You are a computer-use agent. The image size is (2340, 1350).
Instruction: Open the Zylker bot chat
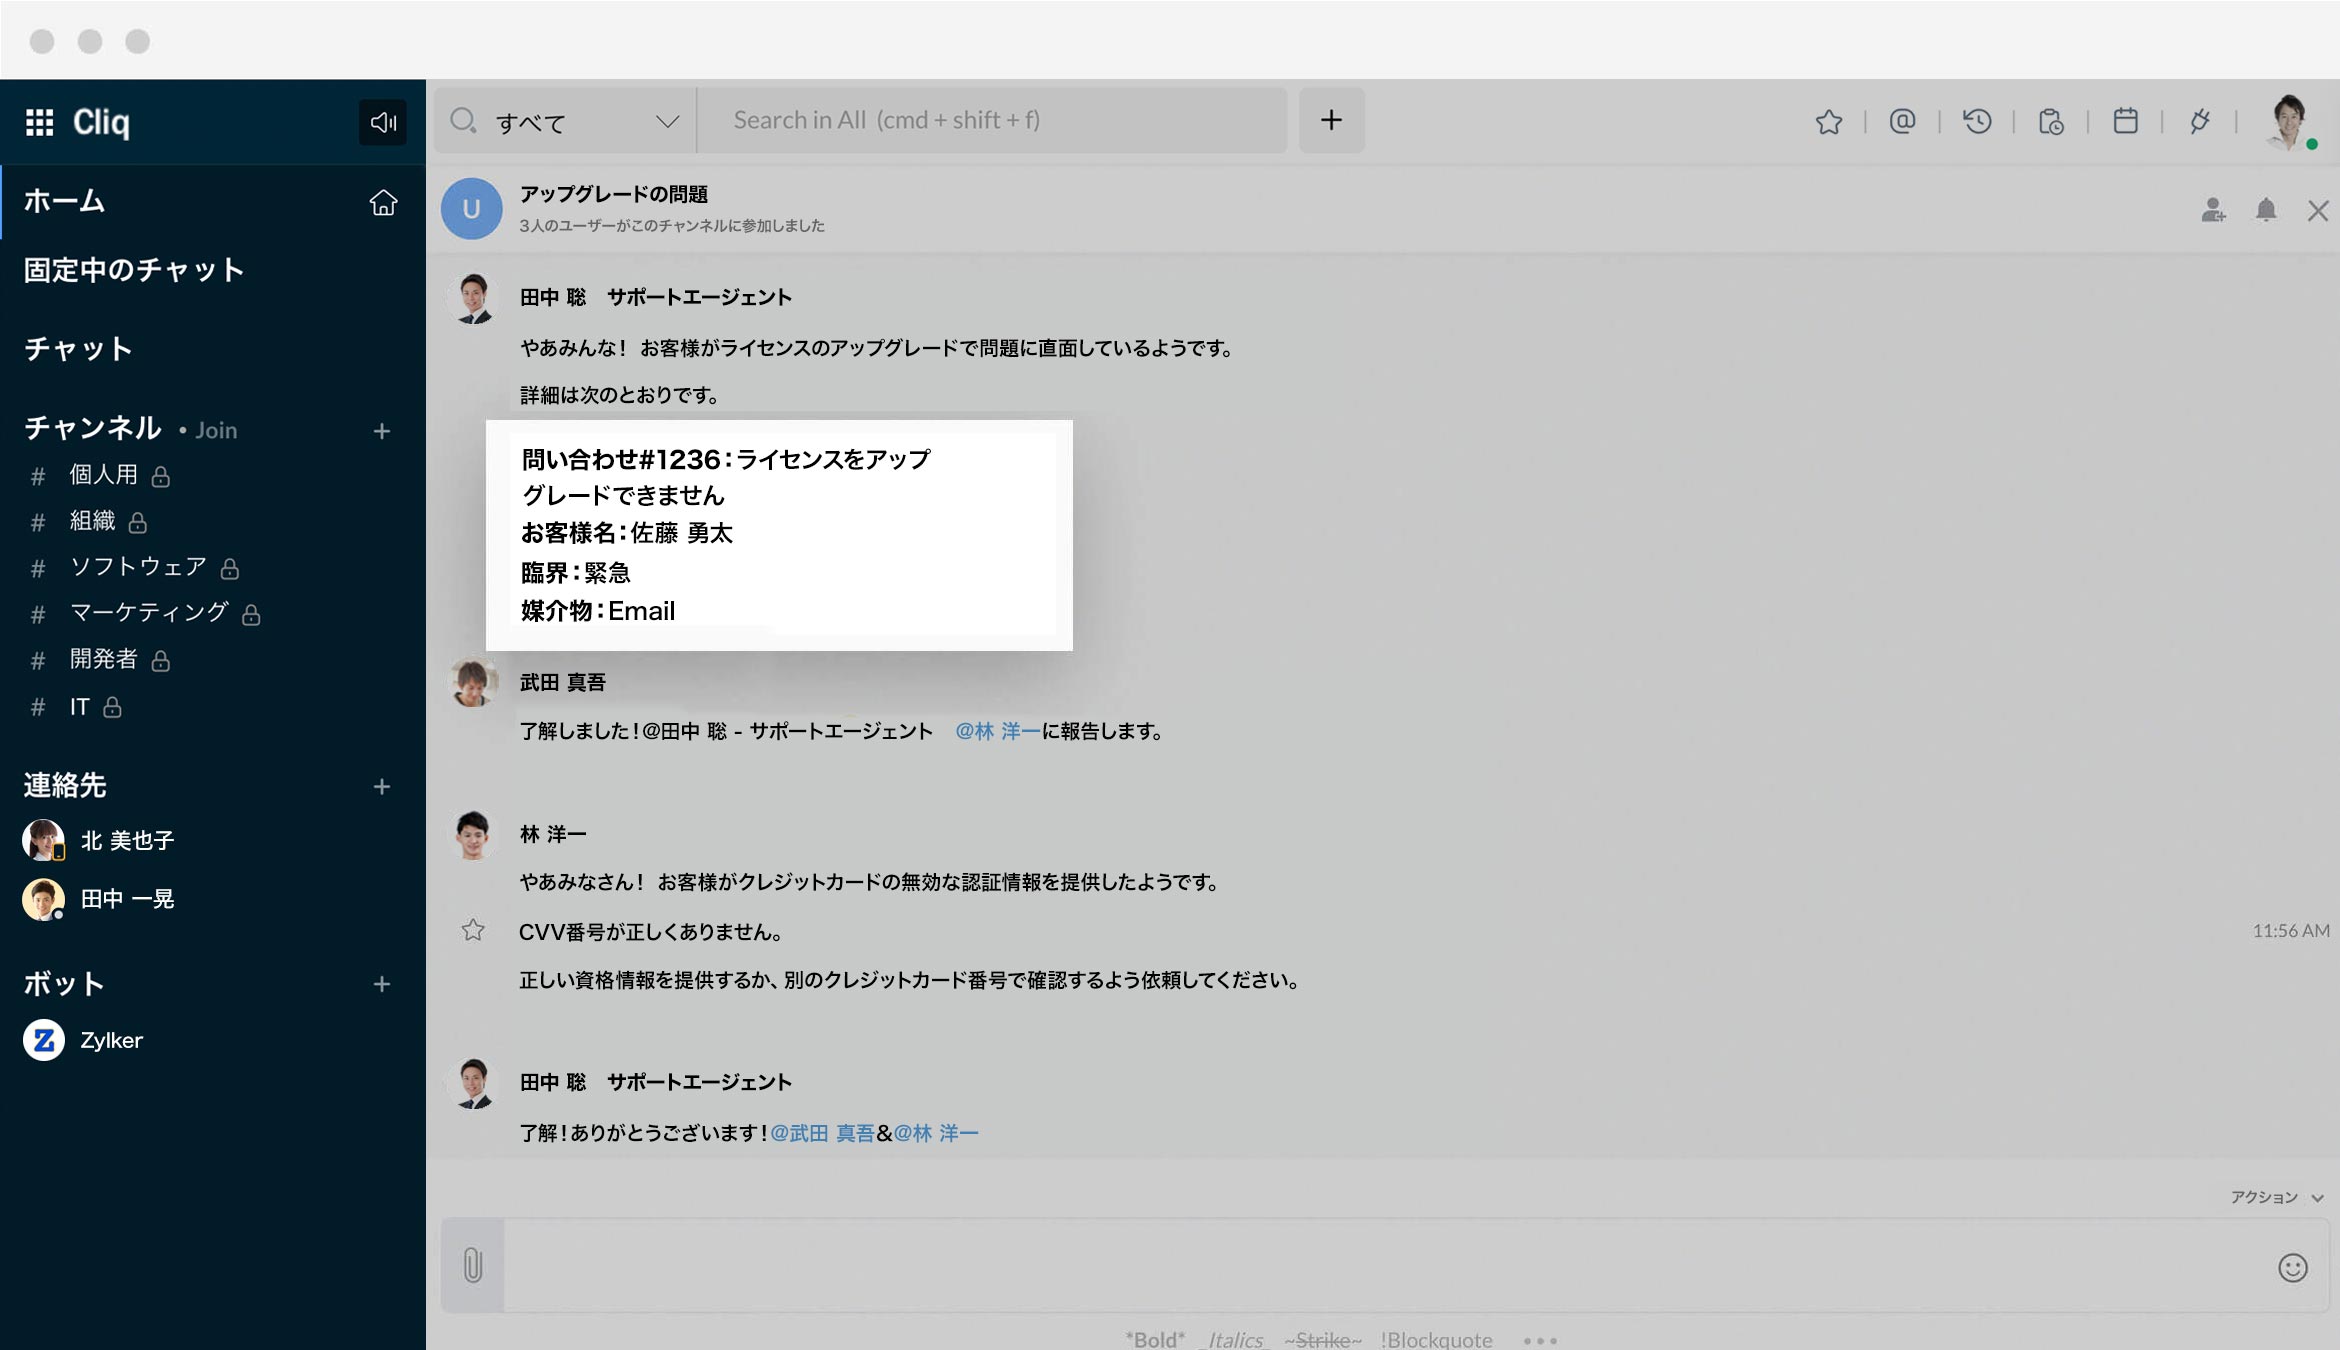[111, 1040]
